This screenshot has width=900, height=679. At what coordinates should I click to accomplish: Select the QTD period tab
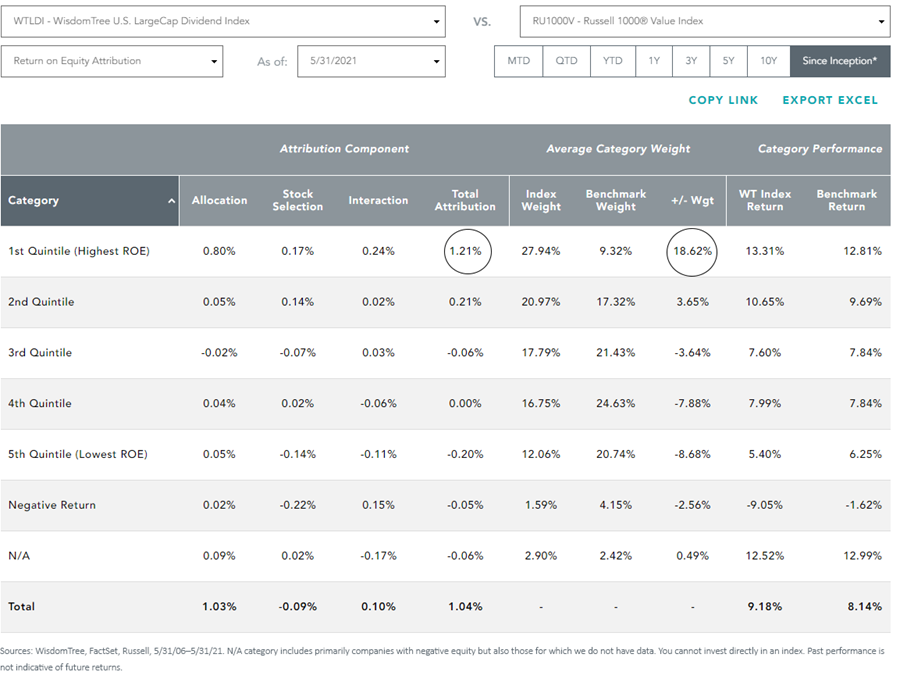pos(567,61)
